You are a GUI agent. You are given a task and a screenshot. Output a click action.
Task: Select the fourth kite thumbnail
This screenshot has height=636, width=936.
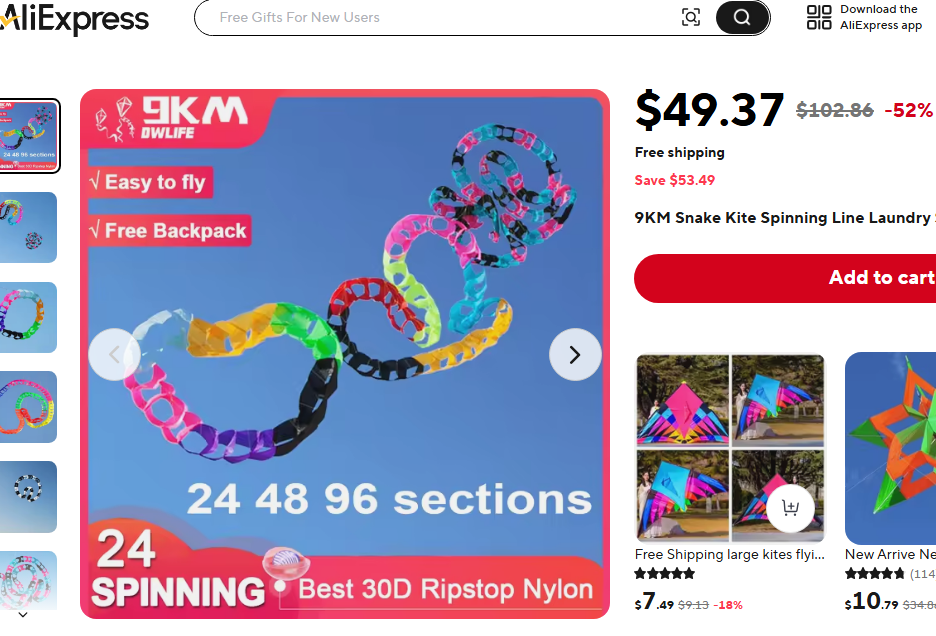point(28,407)
